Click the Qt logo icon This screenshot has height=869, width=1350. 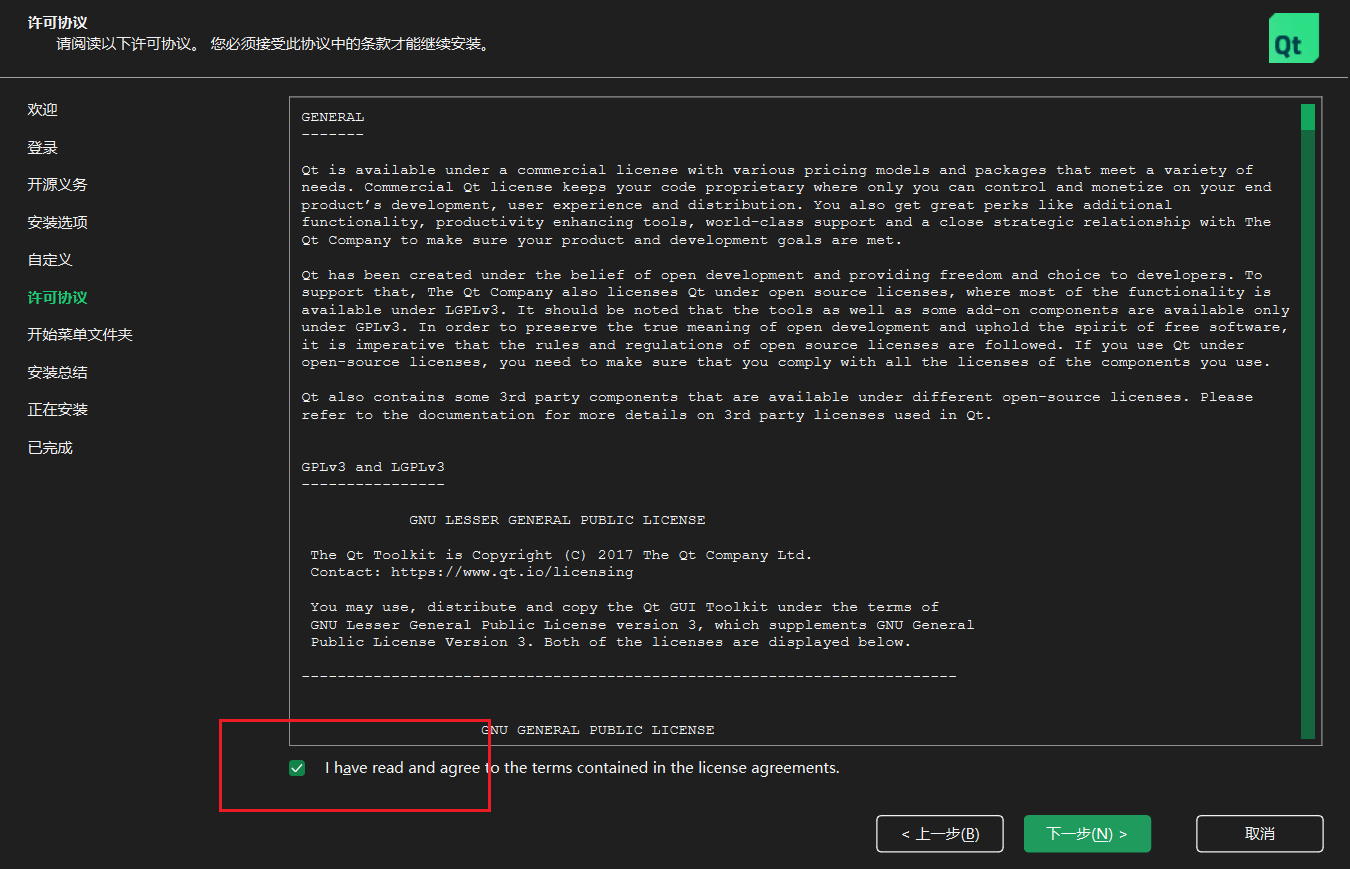click(x=1293, y=38)
